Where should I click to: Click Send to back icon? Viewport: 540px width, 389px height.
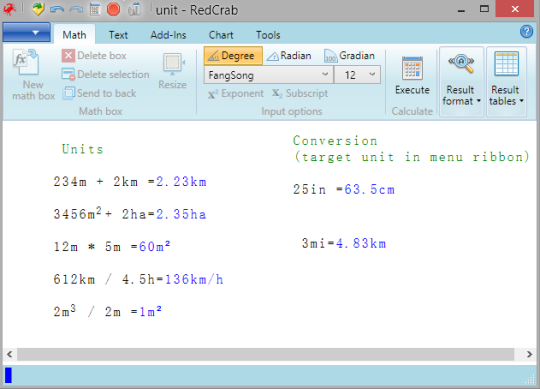68,93
